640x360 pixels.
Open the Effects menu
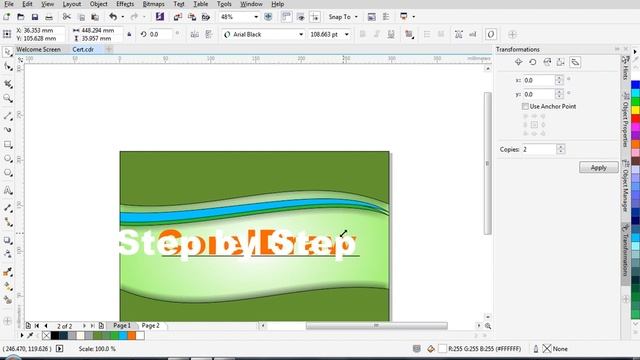(125, 4)
